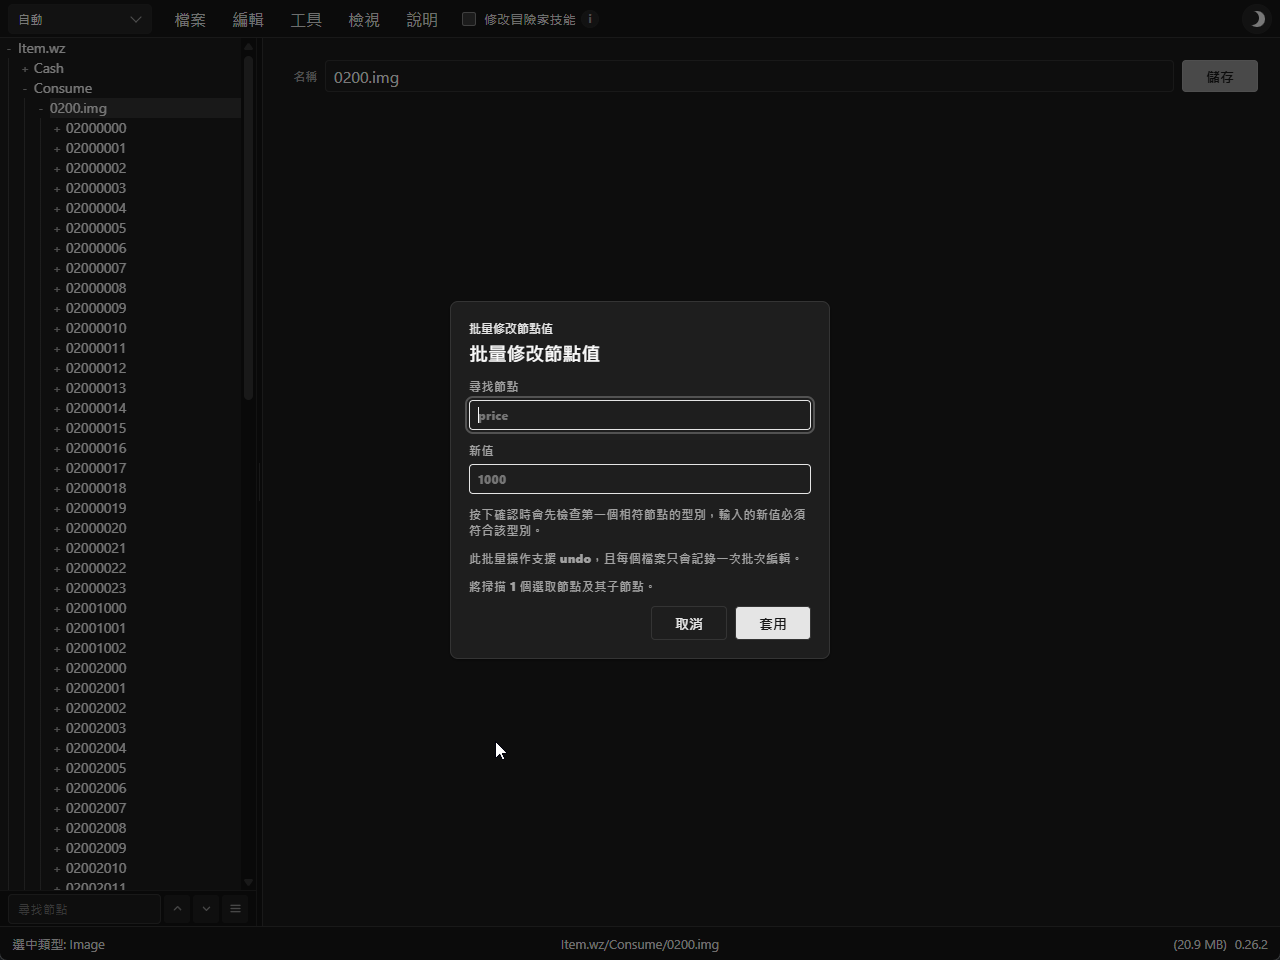The width and height of the screenshot is (1280, 960).
Task: Select tree item 02000006
Action: tap(96, 248)
